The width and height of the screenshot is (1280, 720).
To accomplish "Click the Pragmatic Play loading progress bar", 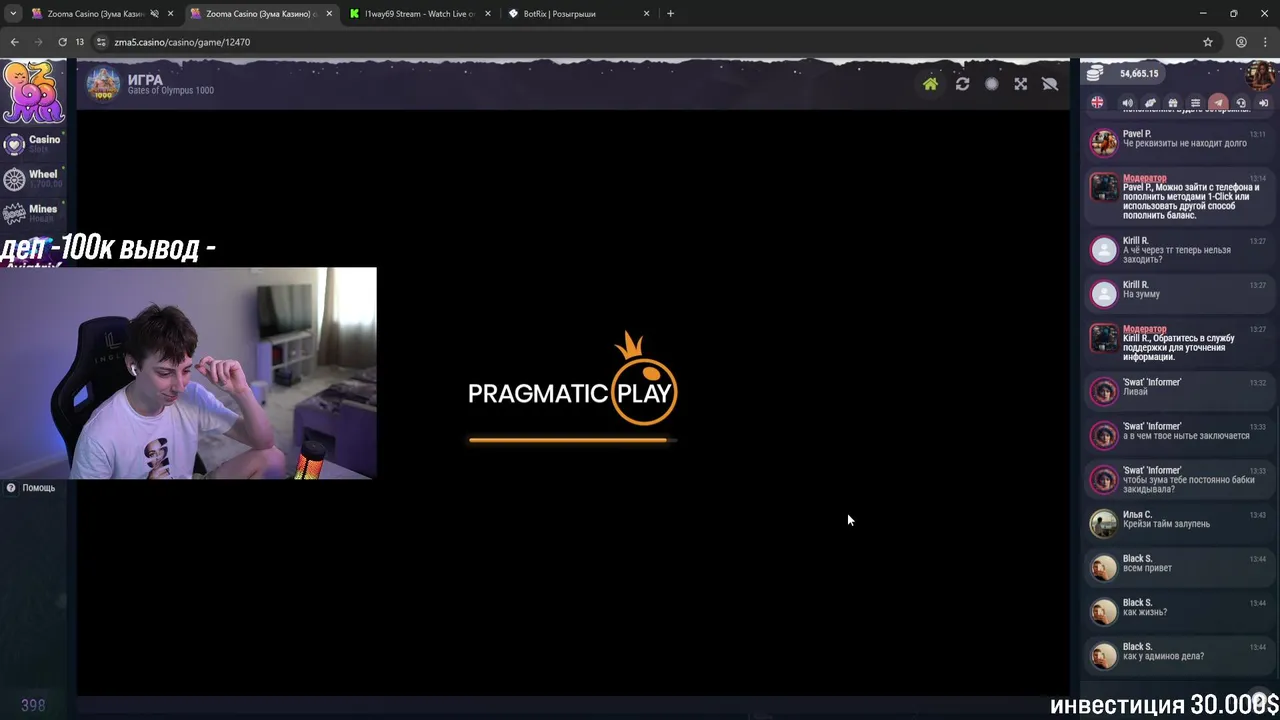I will click(x=573, y=440).
